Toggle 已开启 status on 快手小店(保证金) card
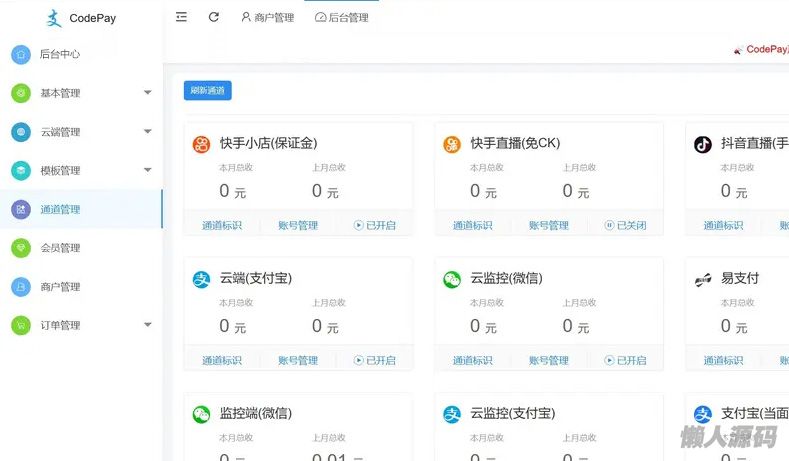Viewport: 789px width, 461px height. point(374,225)
